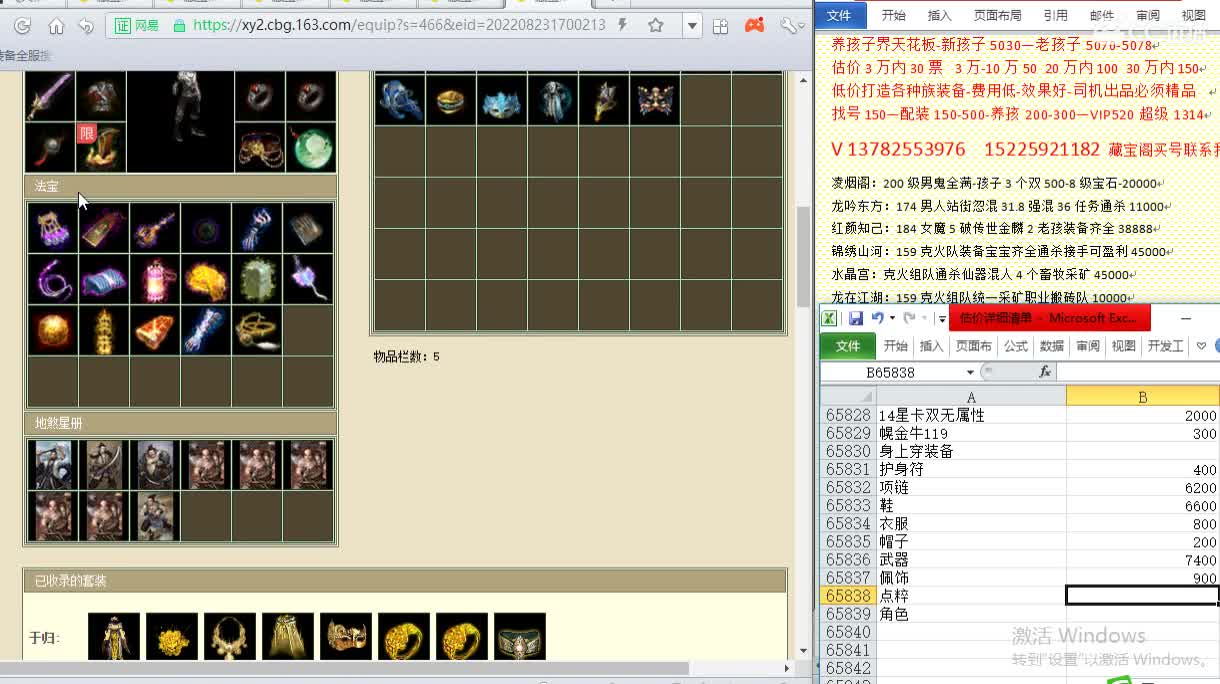
Task: Select the dark vortex artifact in 法宝
Action: click(x=206, y=228)
